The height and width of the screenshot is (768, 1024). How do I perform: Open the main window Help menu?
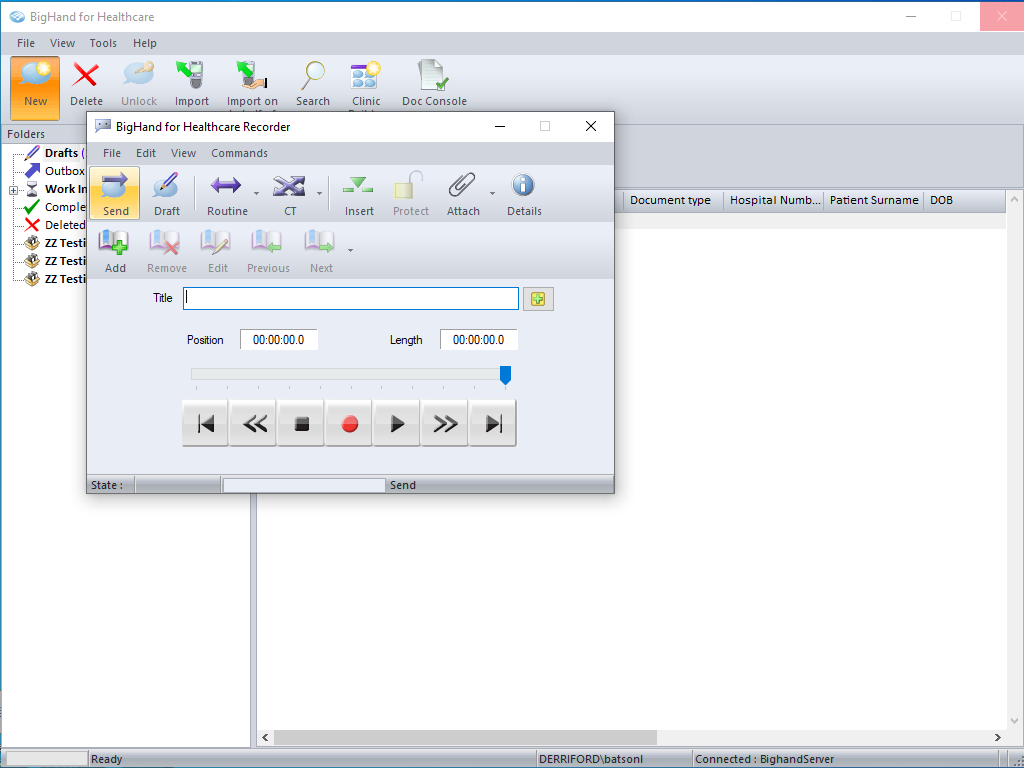click(x=144, y=43)
